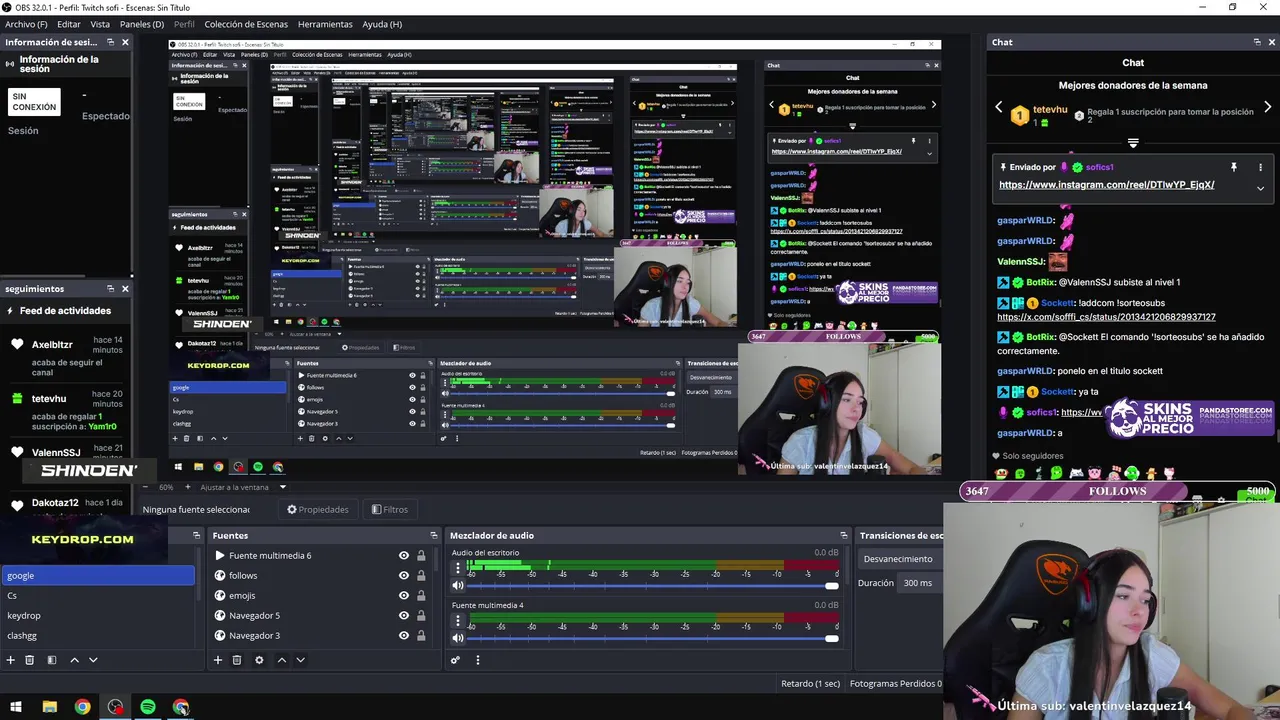Open the Vista menu
The width and height of the screenshot is (1280, 720).
(x=100, y=24)
